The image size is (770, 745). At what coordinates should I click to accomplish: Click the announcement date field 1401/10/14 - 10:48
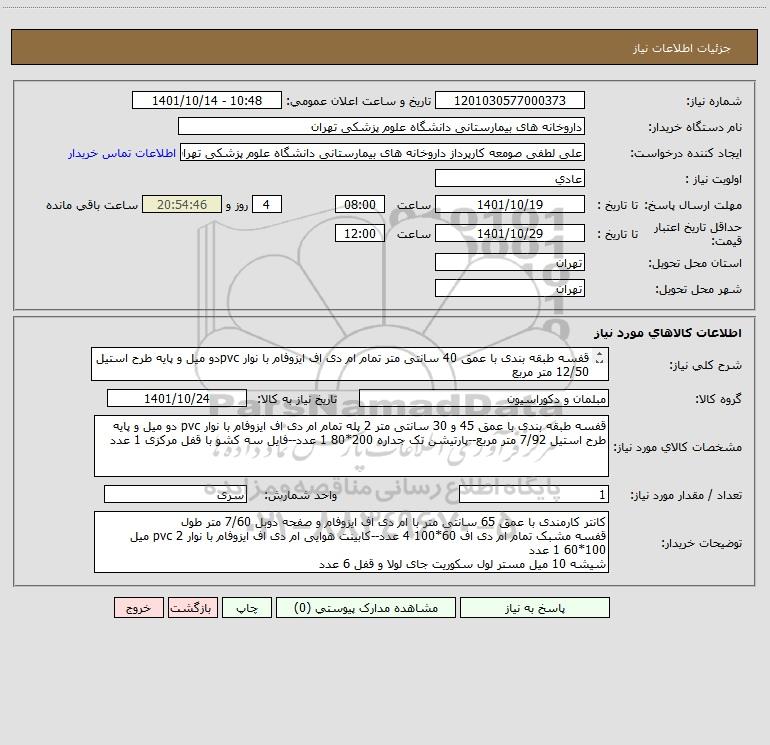[207, 100]
